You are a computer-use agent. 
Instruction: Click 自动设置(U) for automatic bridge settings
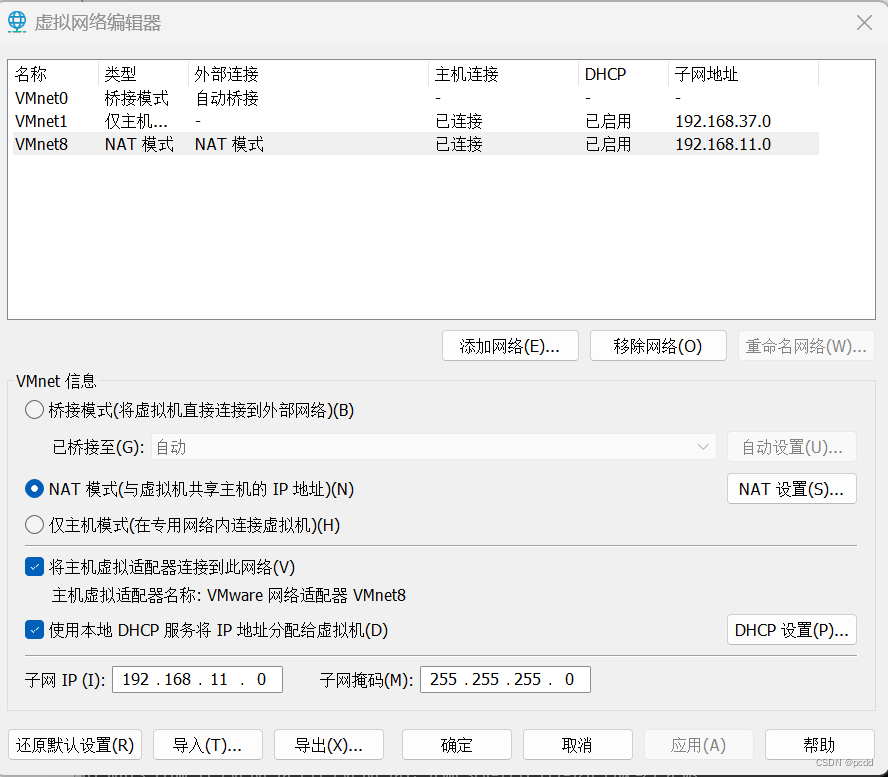[791, 446]
